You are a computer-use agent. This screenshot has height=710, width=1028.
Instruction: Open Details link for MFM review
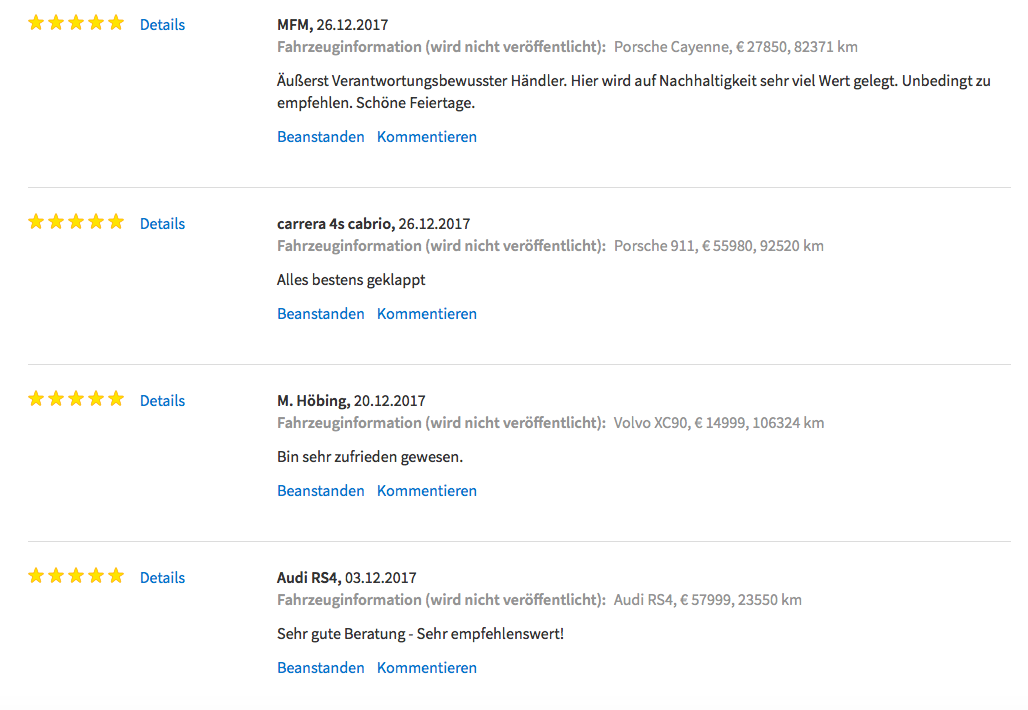tap(162, 25)
